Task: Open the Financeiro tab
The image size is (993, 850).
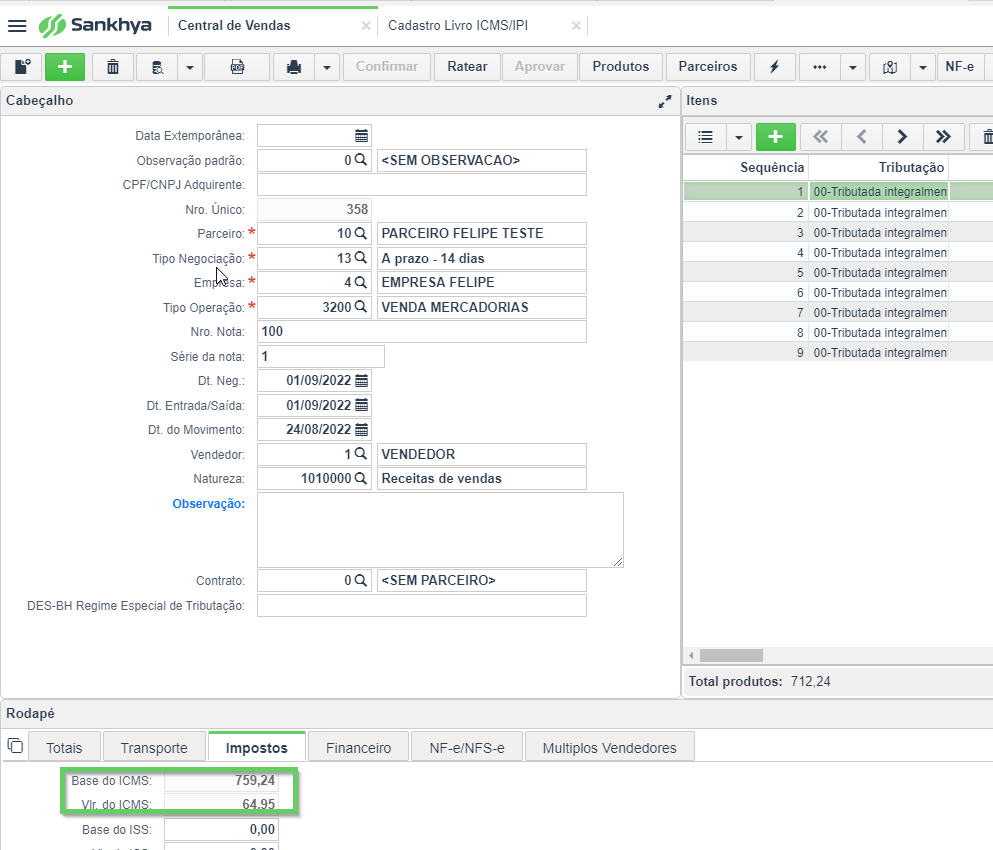Action: point(358,748)
